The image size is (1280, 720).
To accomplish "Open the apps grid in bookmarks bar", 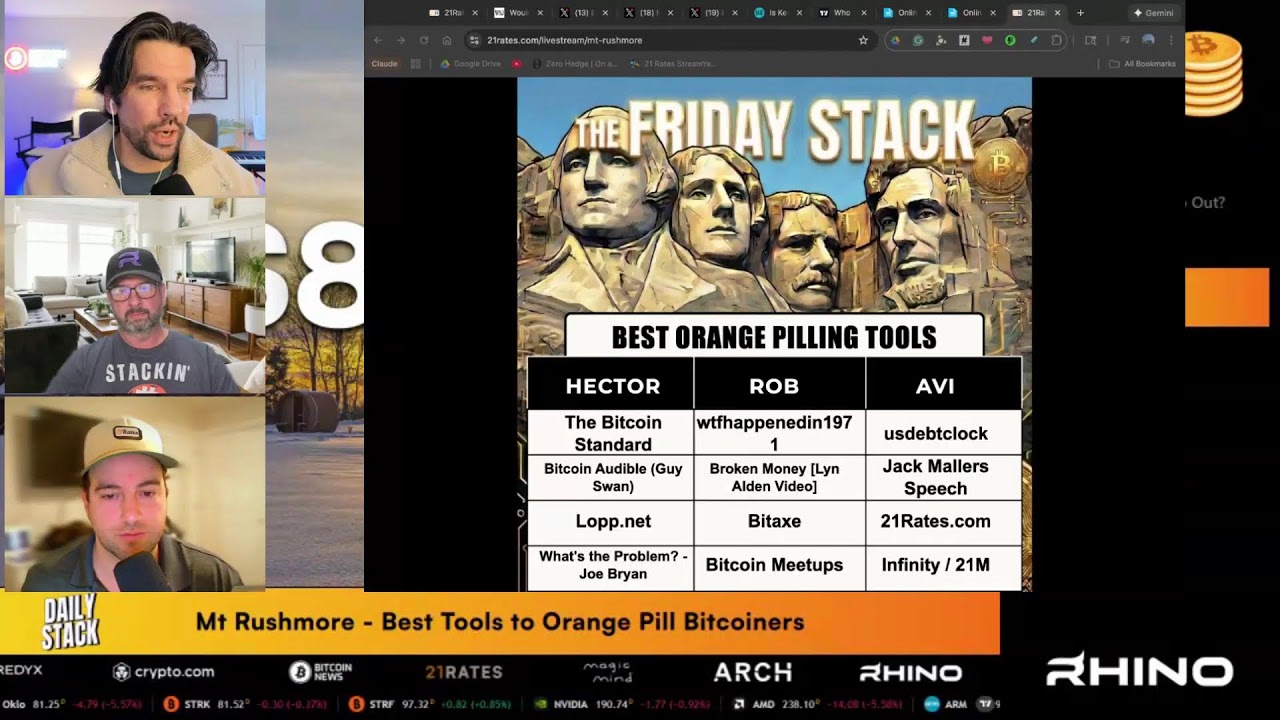I will pyautogui.click(x=415, y=64).
